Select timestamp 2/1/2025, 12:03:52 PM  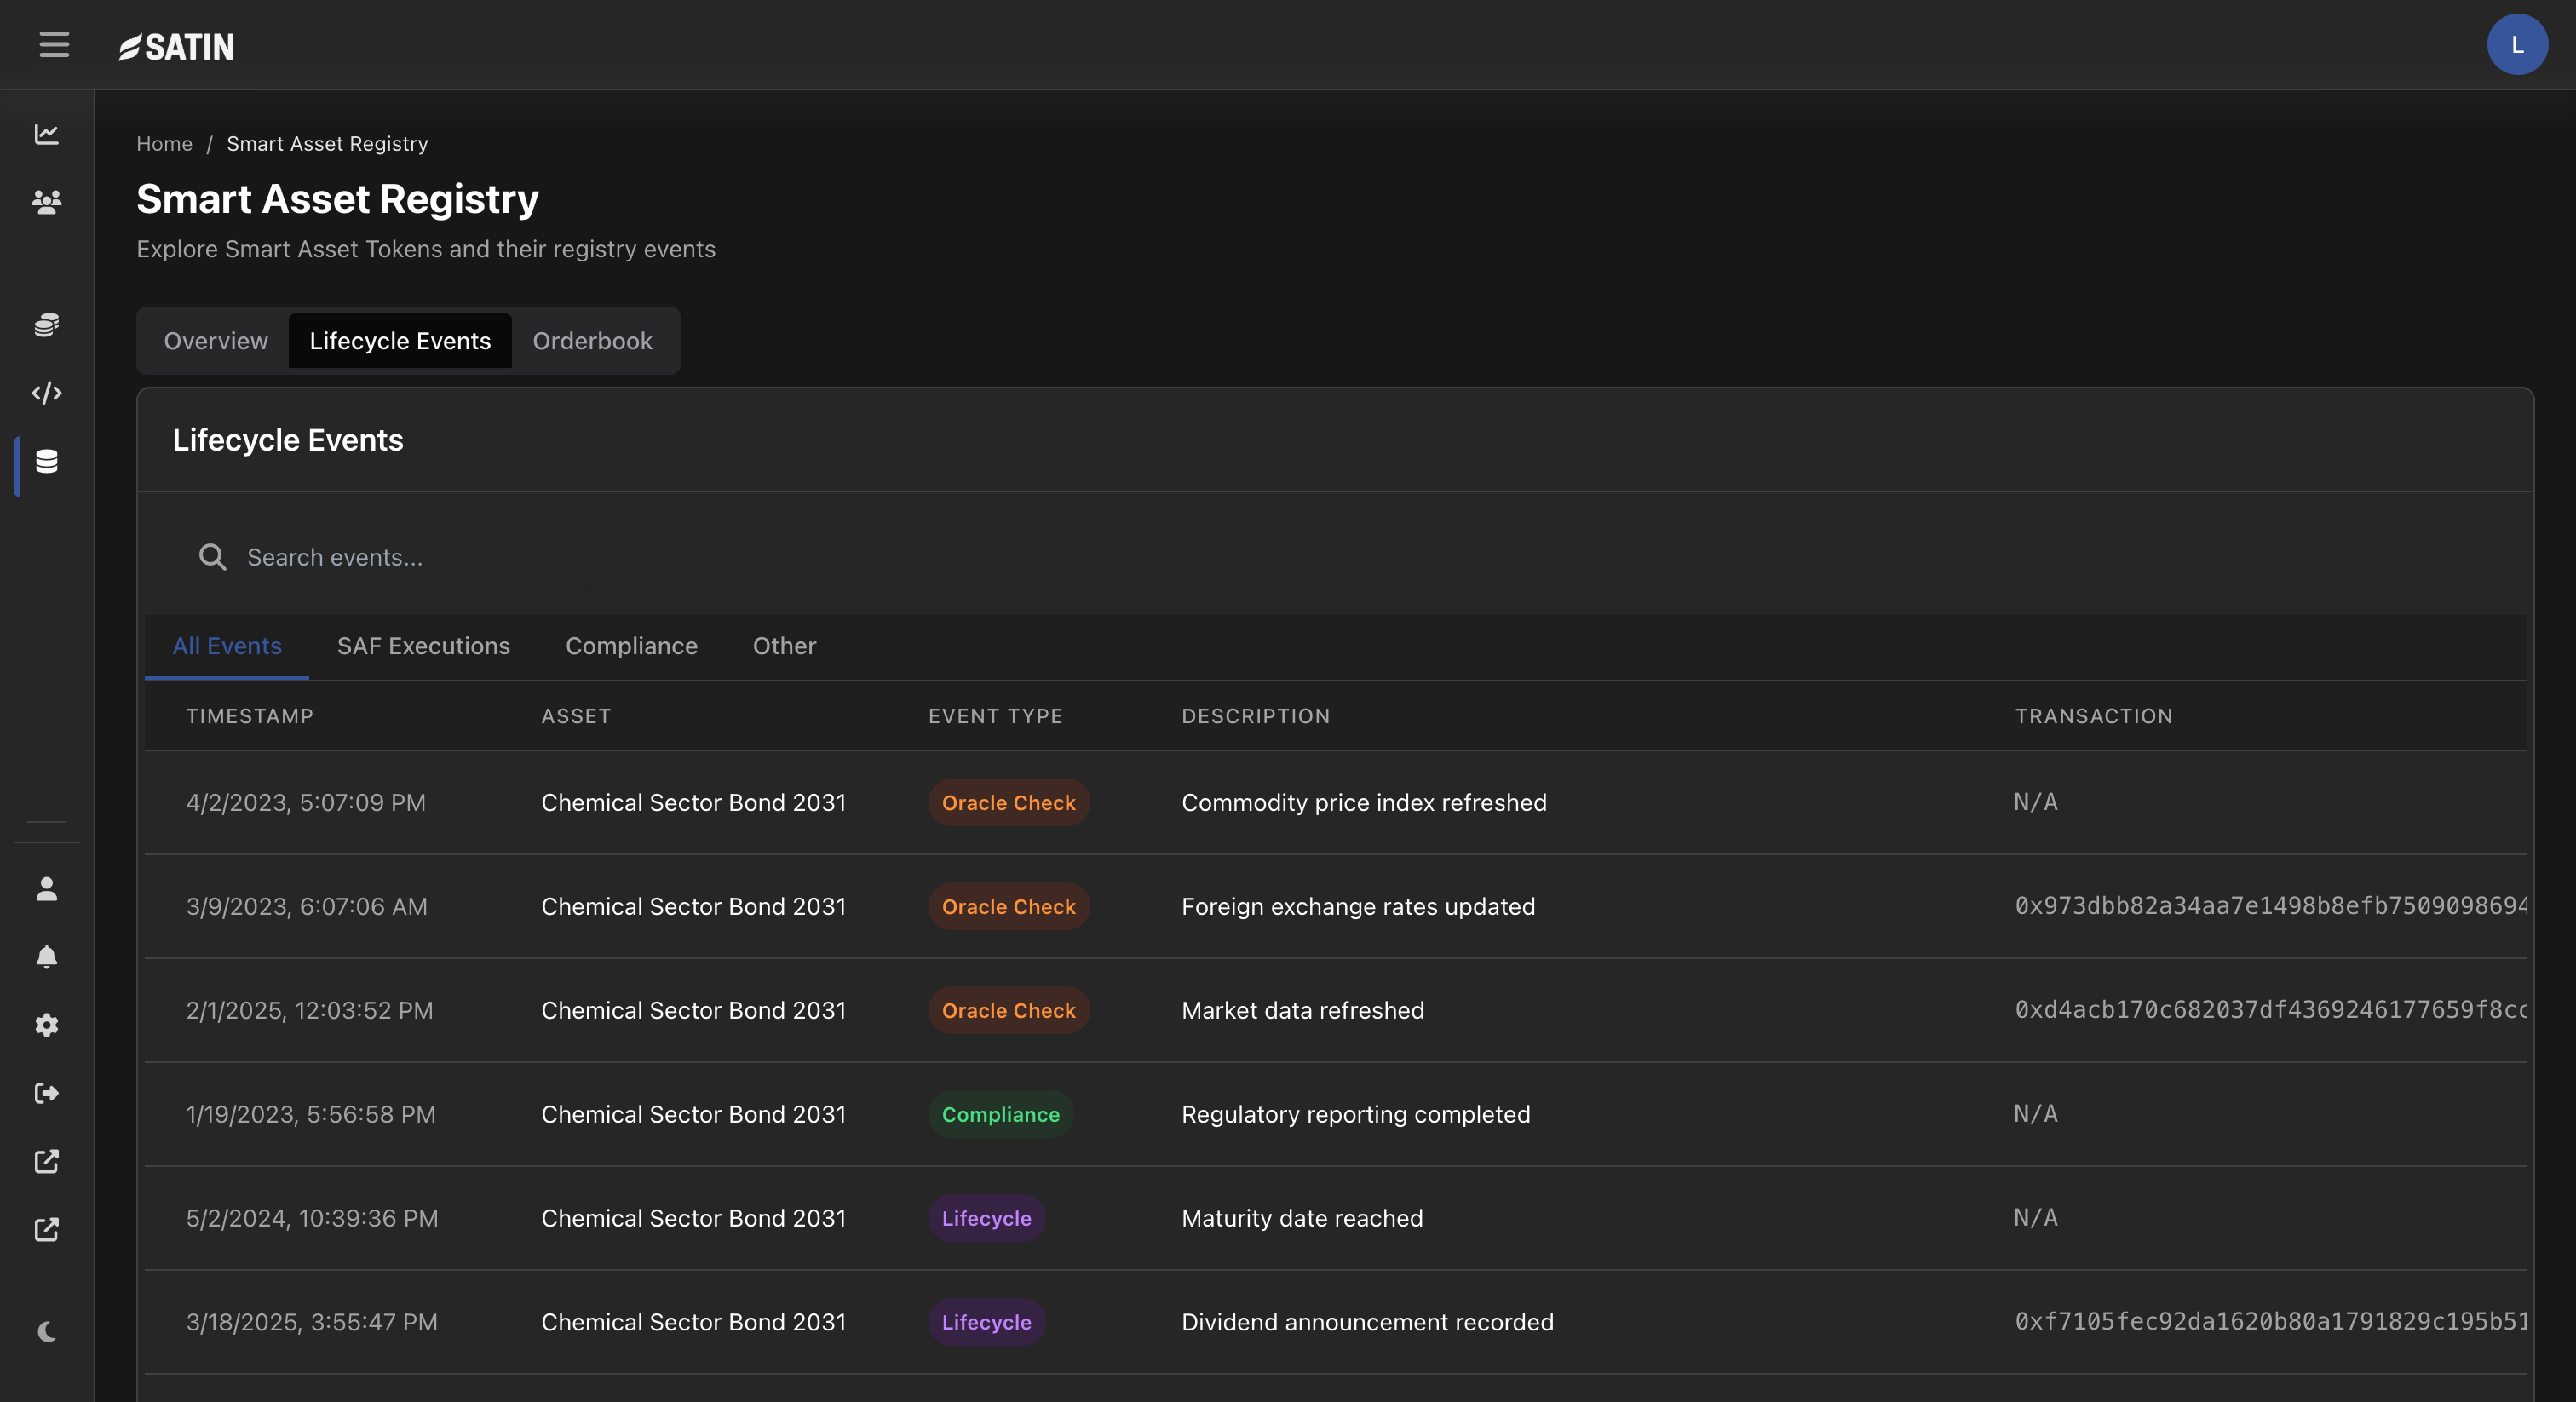[x=310, y=1011]
